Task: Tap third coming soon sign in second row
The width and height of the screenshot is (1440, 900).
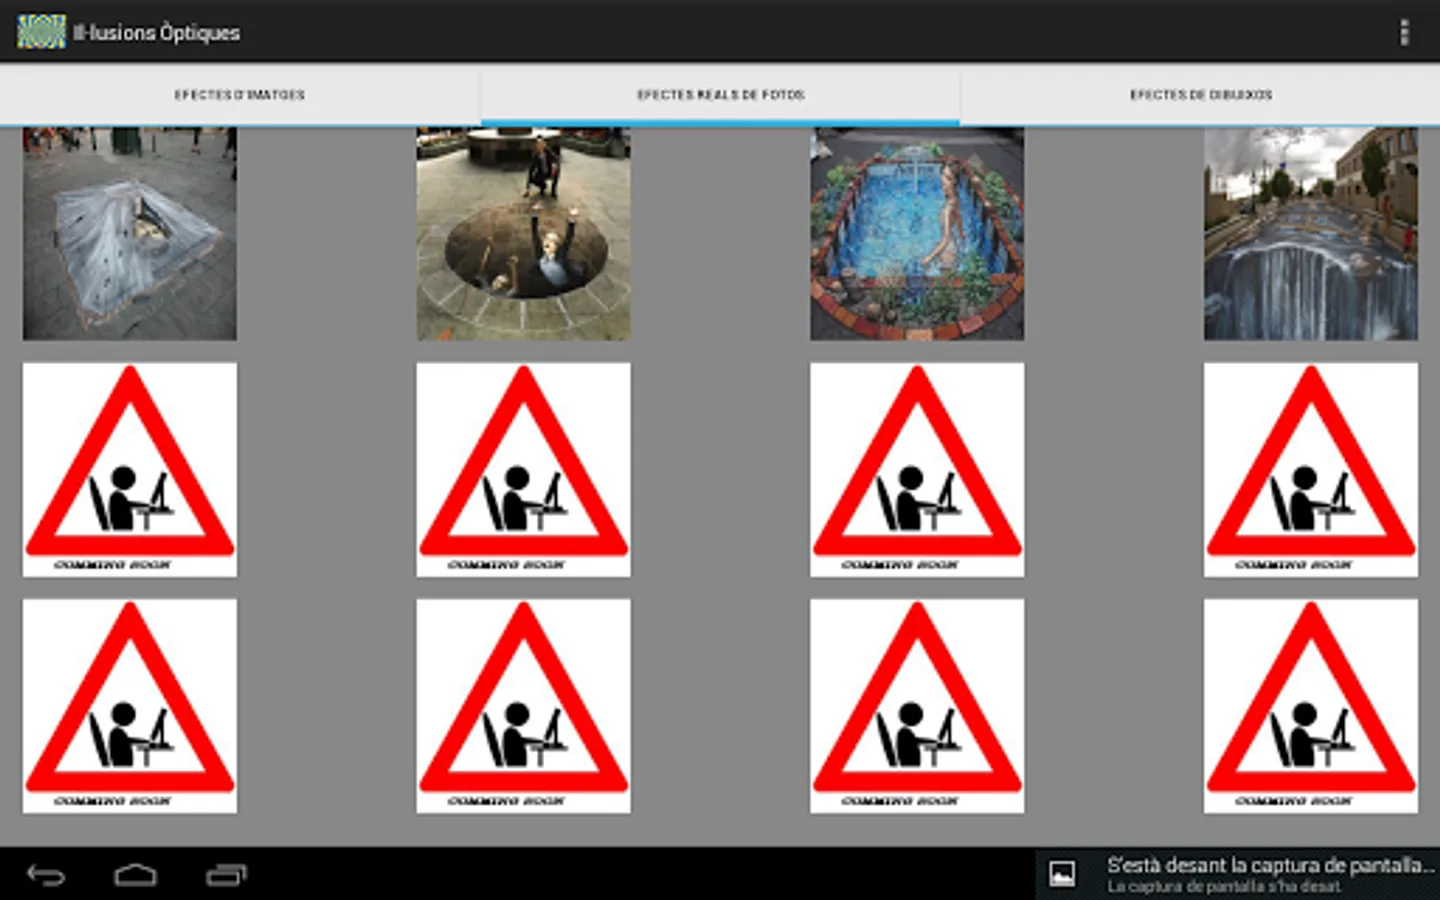Action: point(917,470)
